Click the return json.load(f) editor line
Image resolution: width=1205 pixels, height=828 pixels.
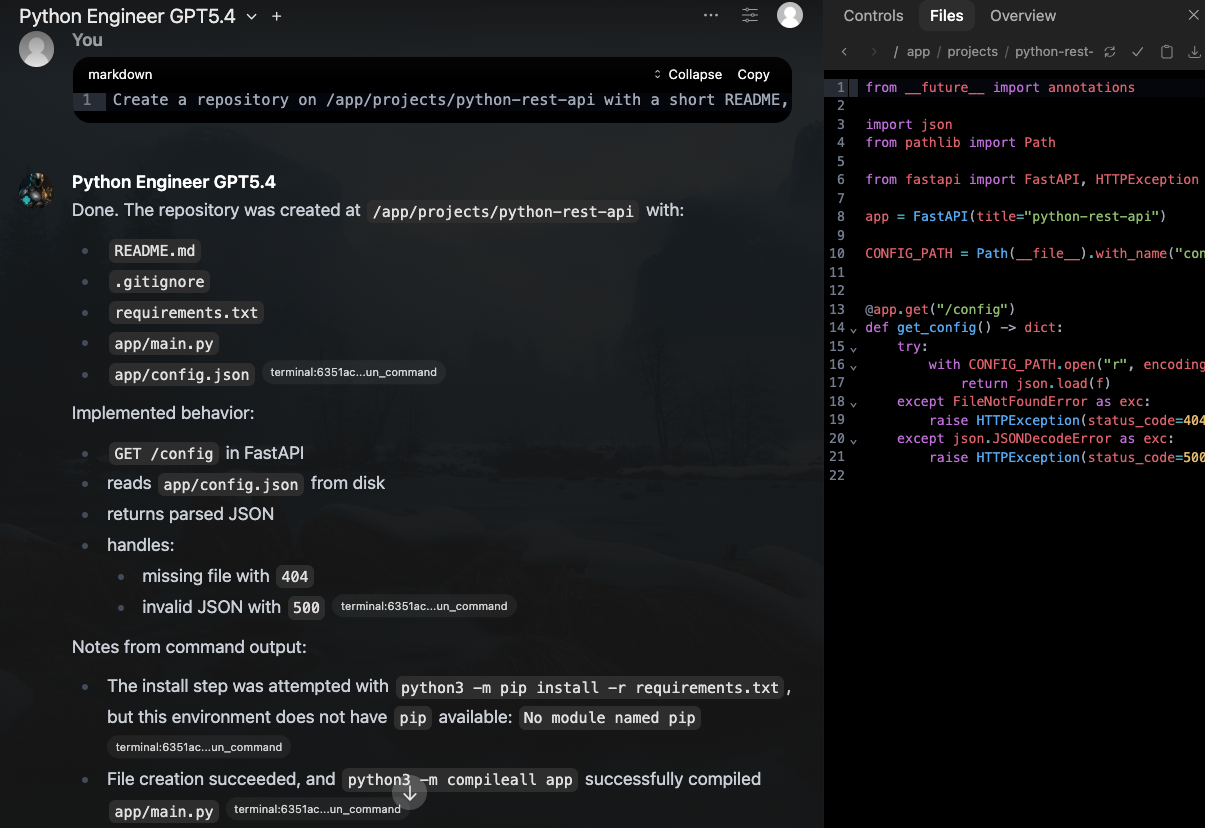pyautogui.click(x=1036, y=383)
